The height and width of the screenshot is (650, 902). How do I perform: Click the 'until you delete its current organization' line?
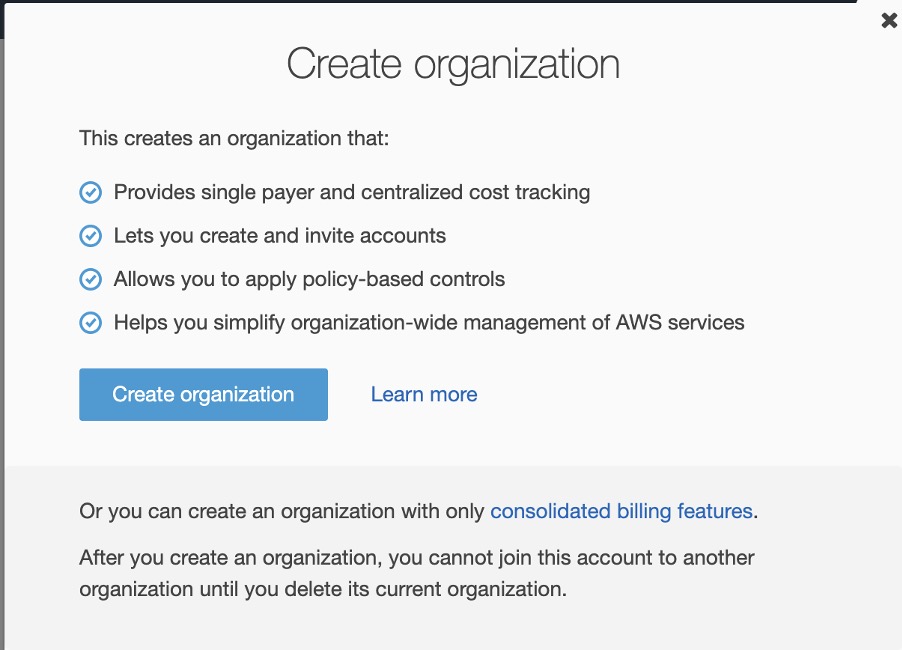coord(323,589)
